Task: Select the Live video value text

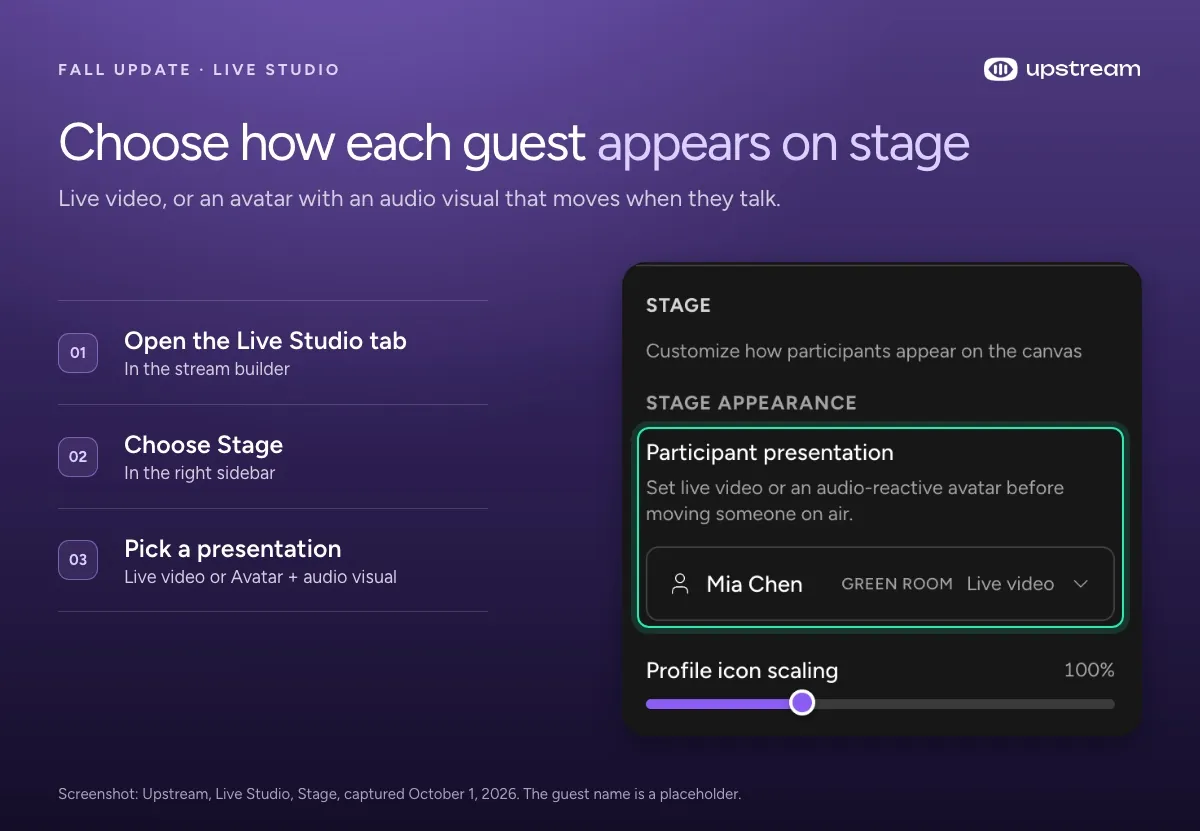Action: tap(1010, 584)
